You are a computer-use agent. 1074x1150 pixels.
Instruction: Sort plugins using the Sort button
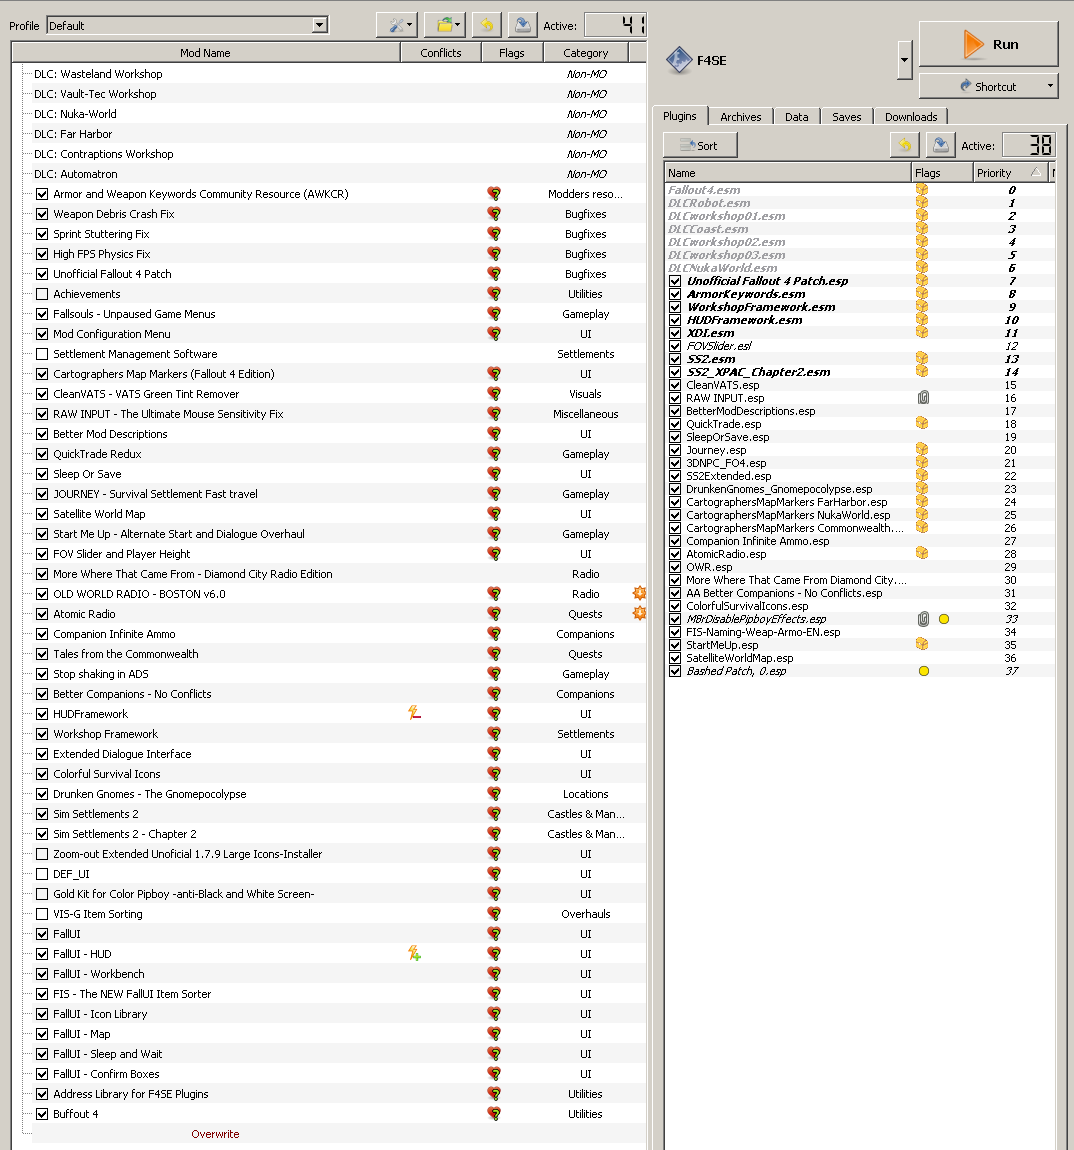point(700,145)
